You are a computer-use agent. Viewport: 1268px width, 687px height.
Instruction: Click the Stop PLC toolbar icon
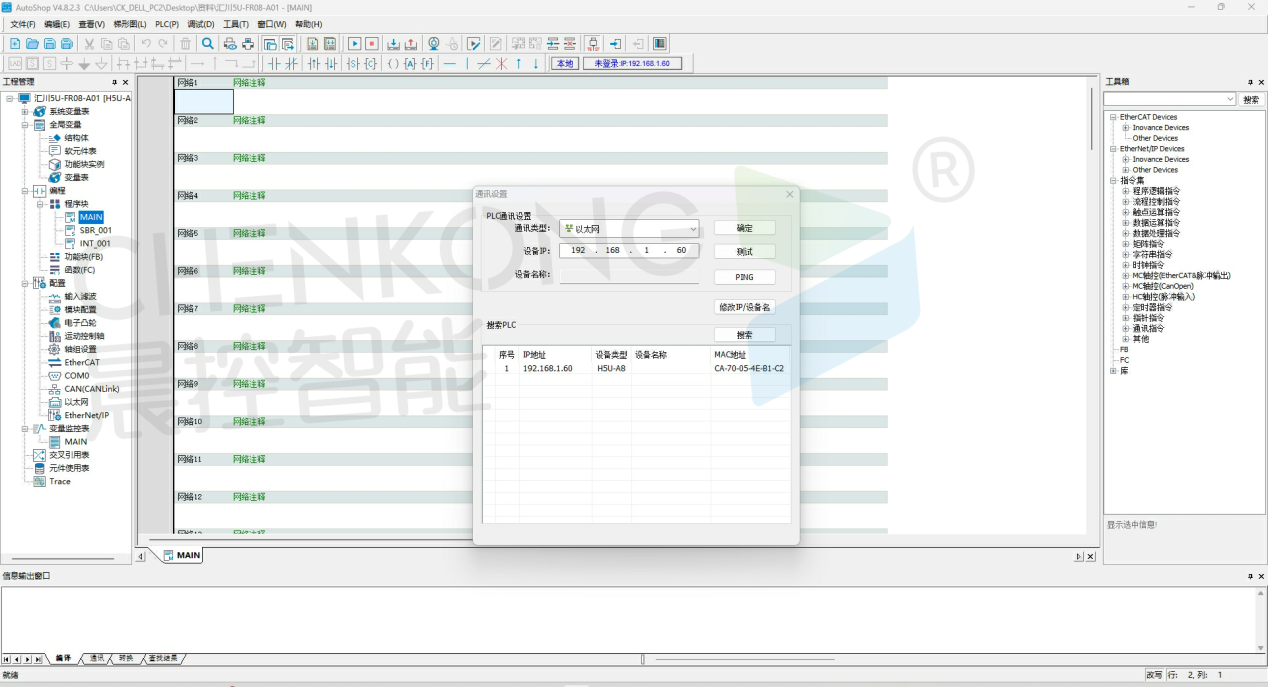(x=372, y=44)
